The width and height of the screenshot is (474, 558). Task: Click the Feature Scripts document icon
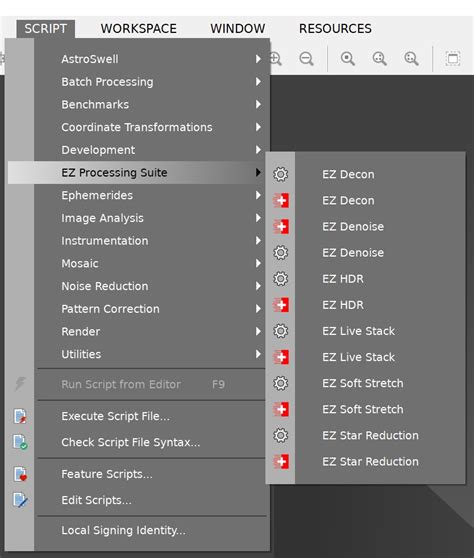(20, 474)
